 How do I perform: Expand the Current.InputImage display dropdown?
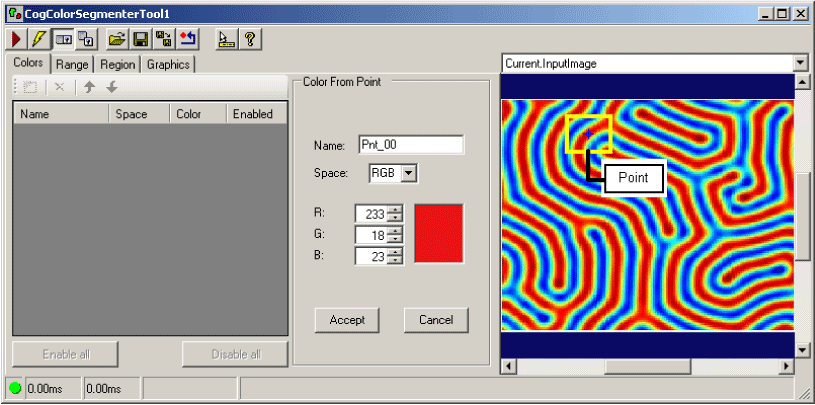click(x=800, y=64)
